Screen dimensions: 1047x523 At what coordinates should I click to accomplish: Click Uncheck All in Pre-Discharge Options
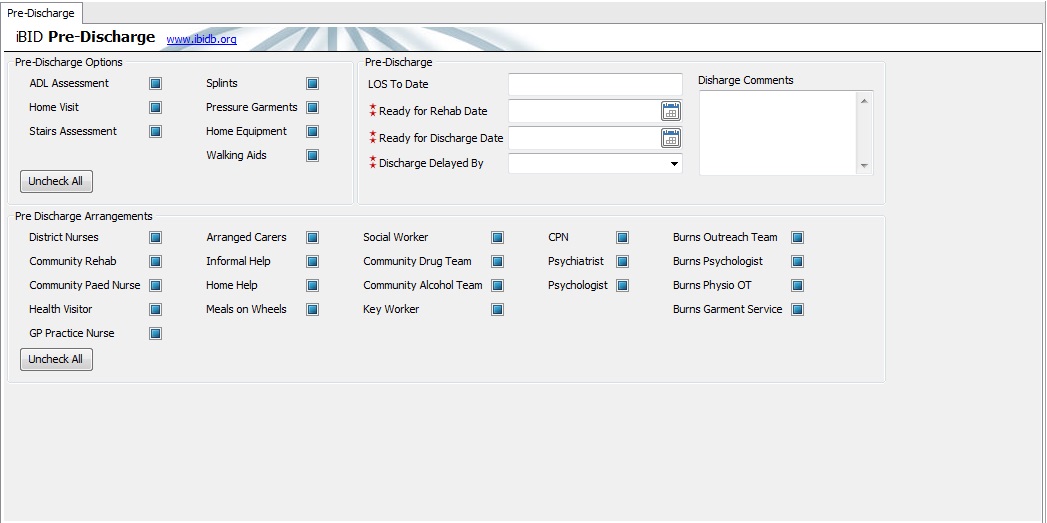pyautogui.click(x=56, y=181)
